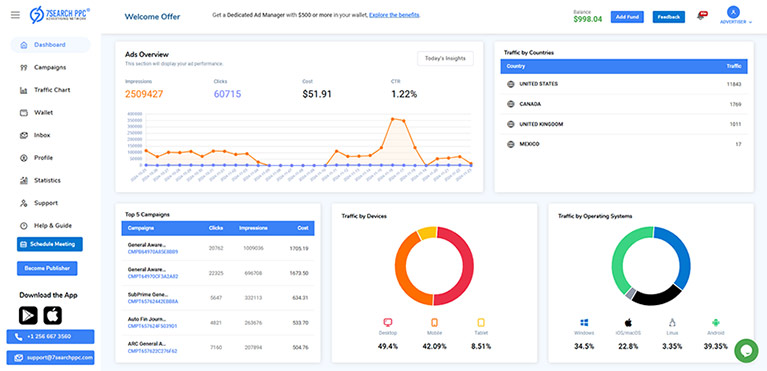Image resolution: width=767 pixels, height=371 pixels.
Task: Click globe icon beside United Kingdom
Action: 511,124
